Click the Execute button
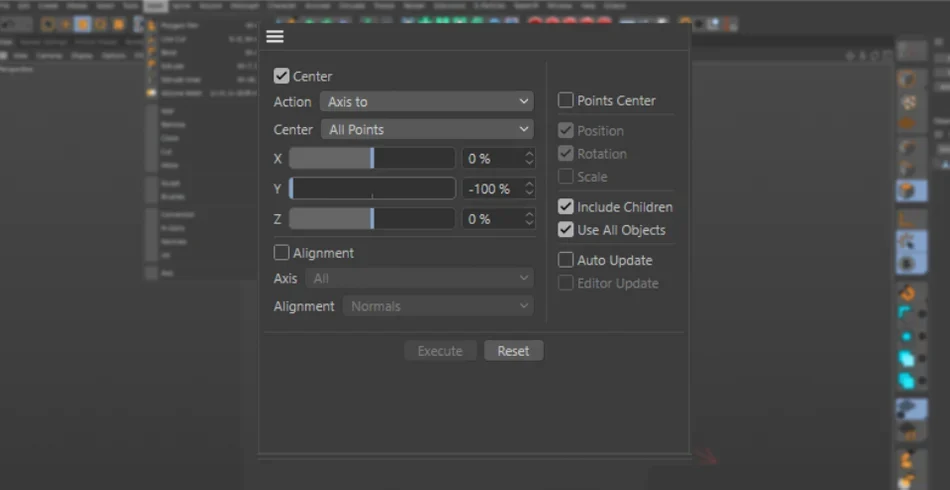950x490 pixels. coord(440,351)
